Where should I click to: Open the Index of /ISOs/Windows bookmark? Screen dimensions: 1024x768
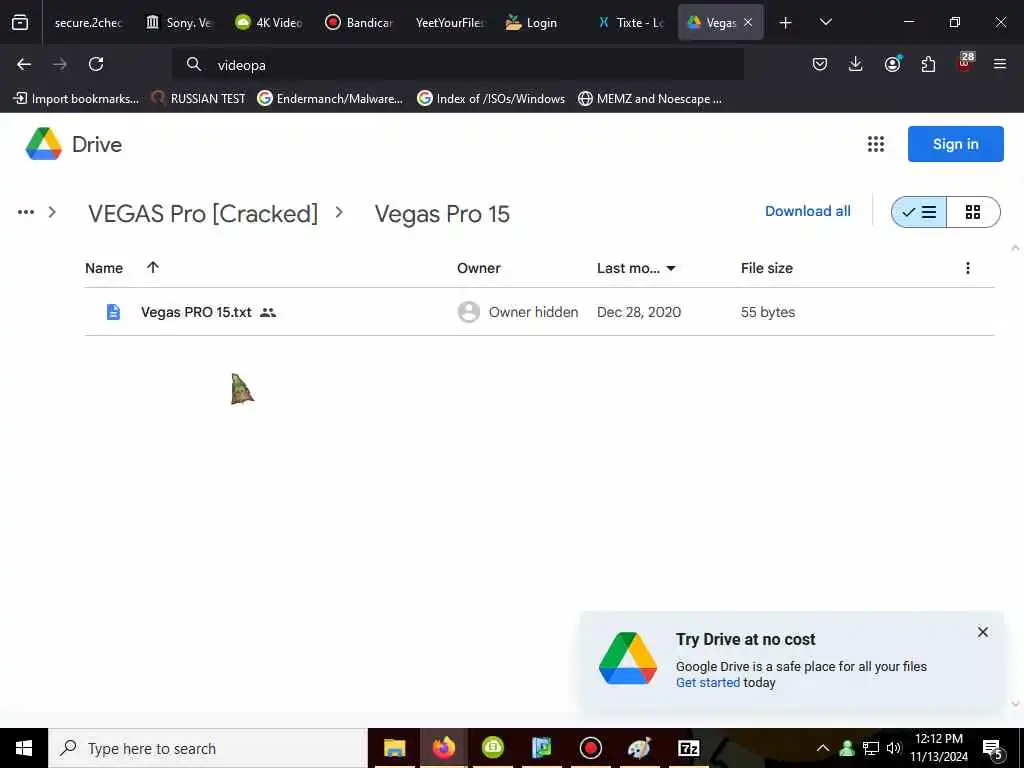coord(491,99)
